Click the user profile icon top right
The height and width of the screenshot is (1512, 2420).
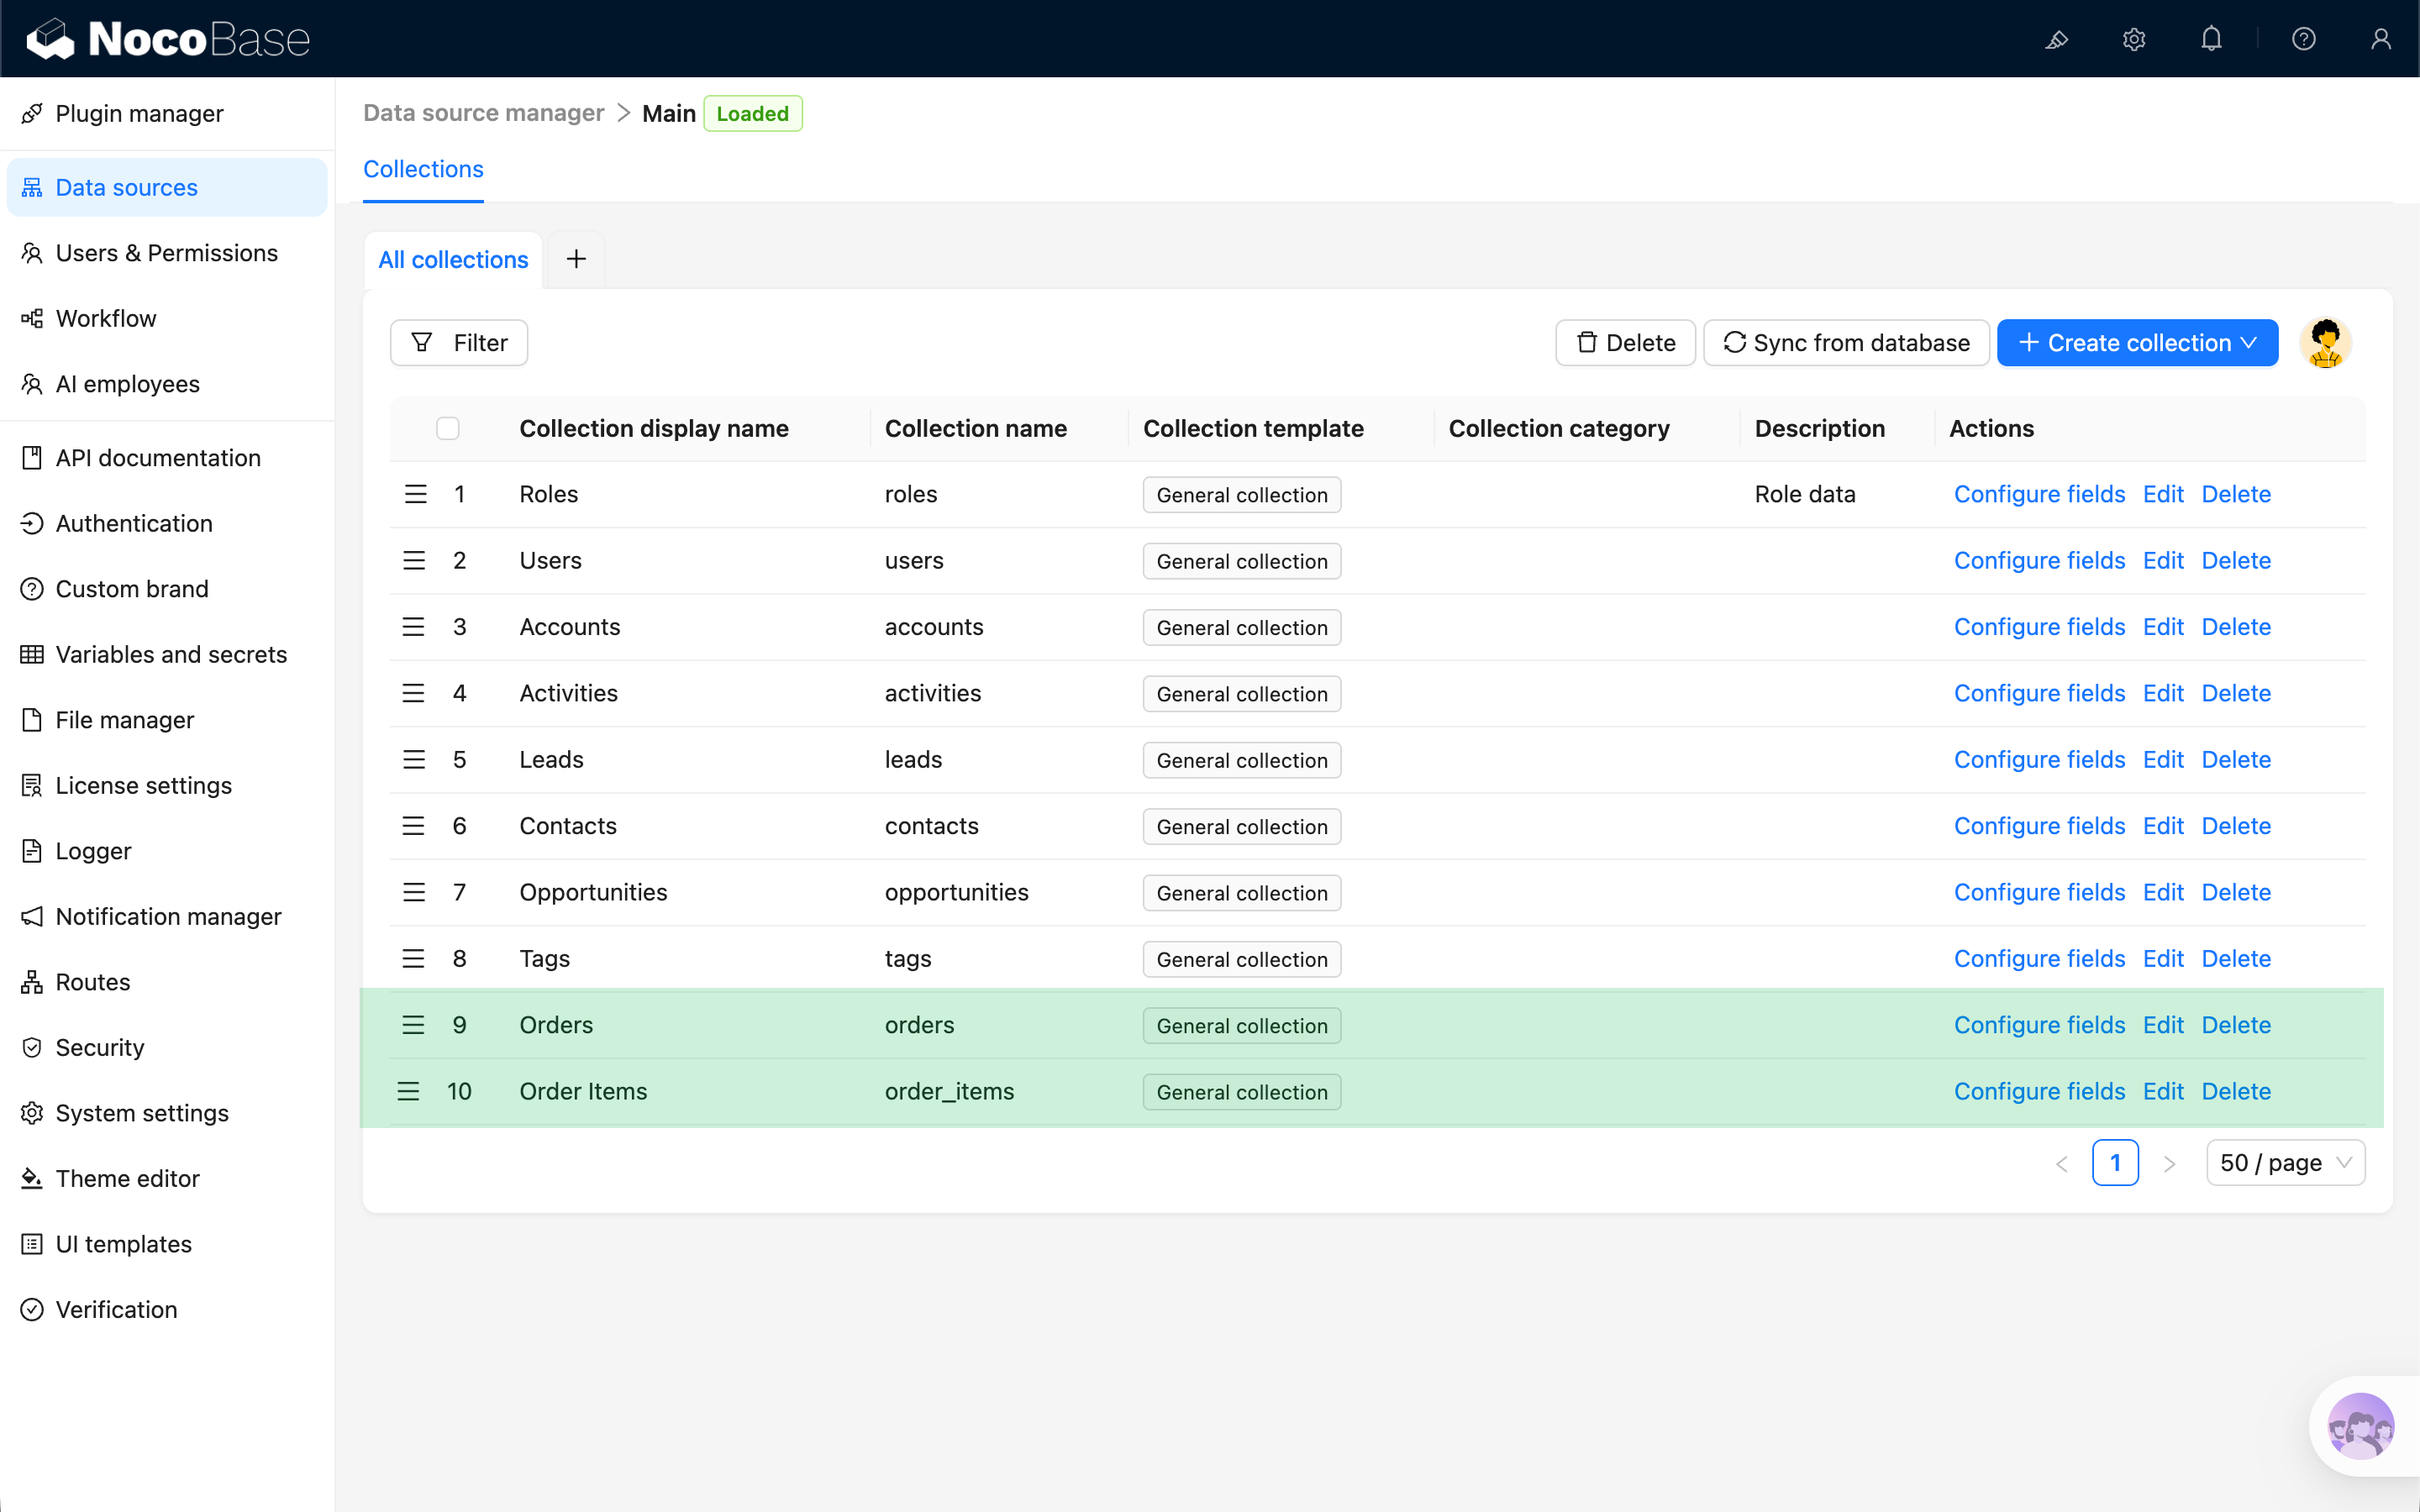pos(2380,39)
